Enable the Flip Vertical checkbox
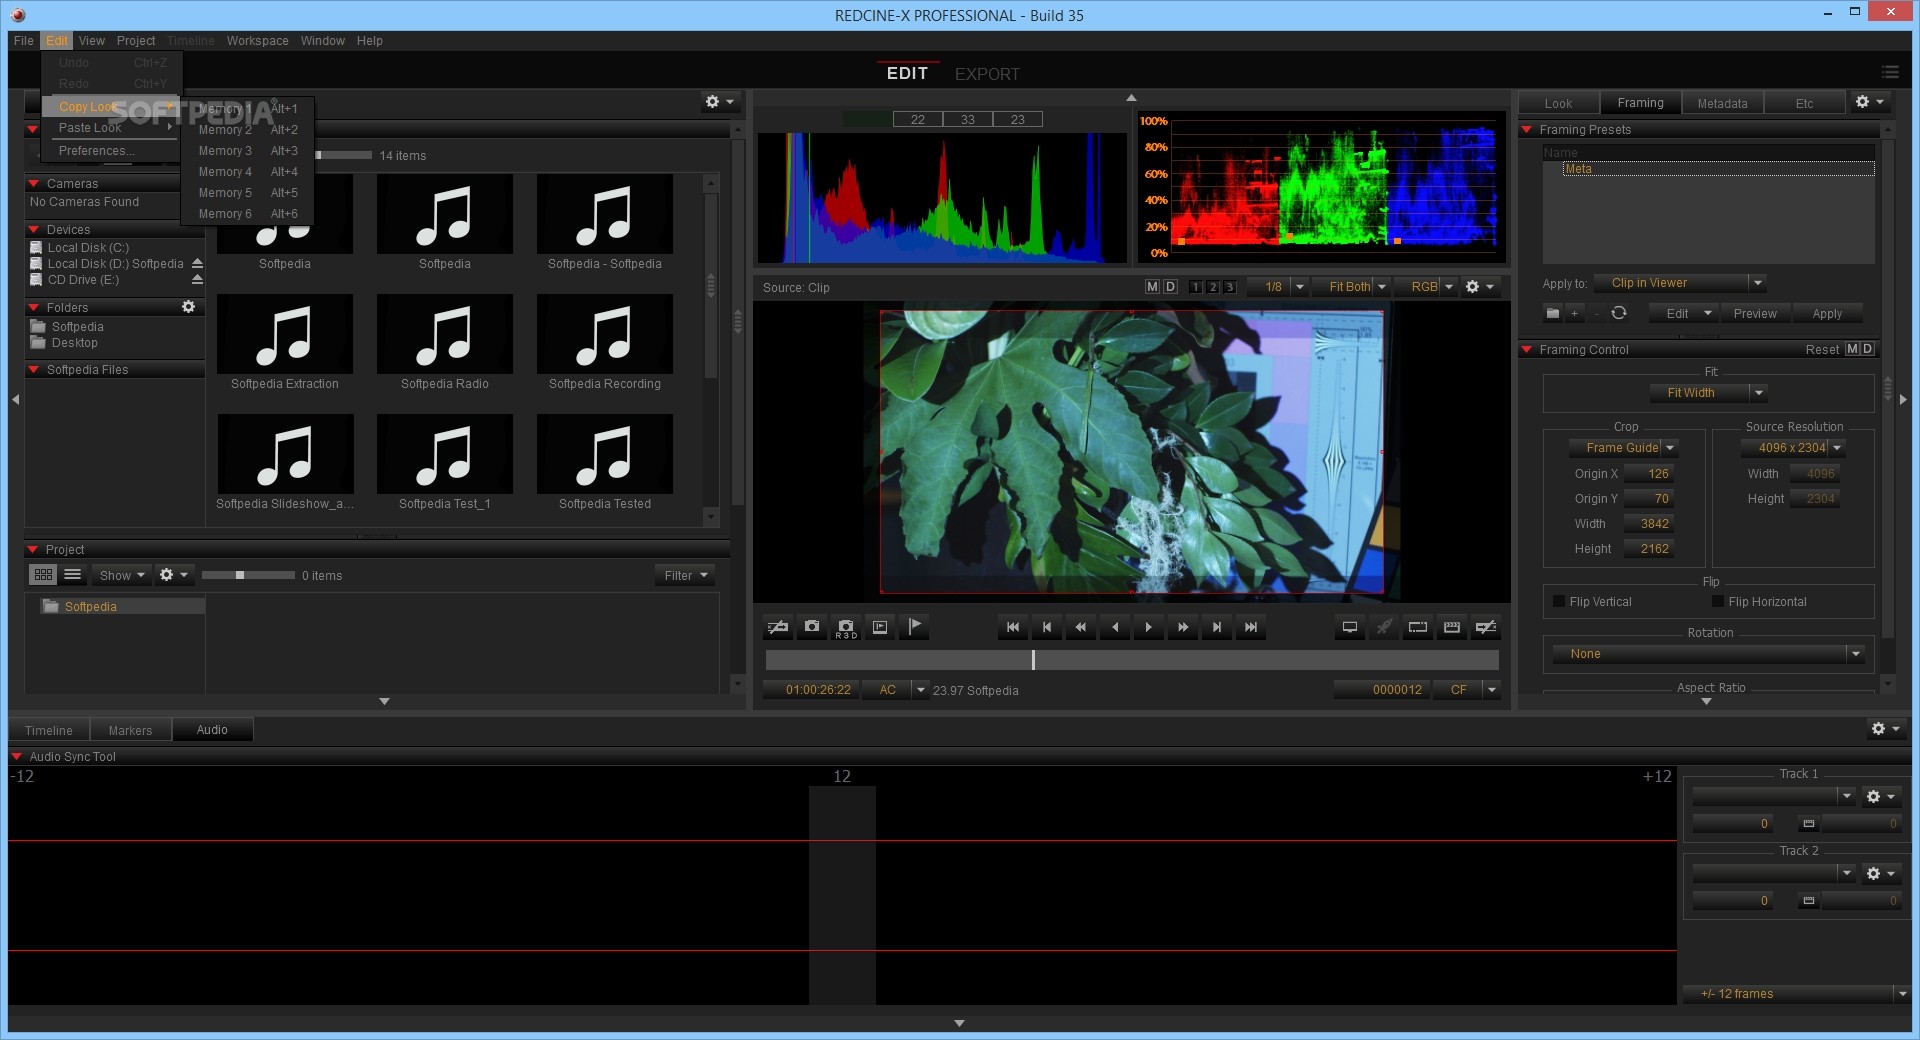 [1559, 602]
